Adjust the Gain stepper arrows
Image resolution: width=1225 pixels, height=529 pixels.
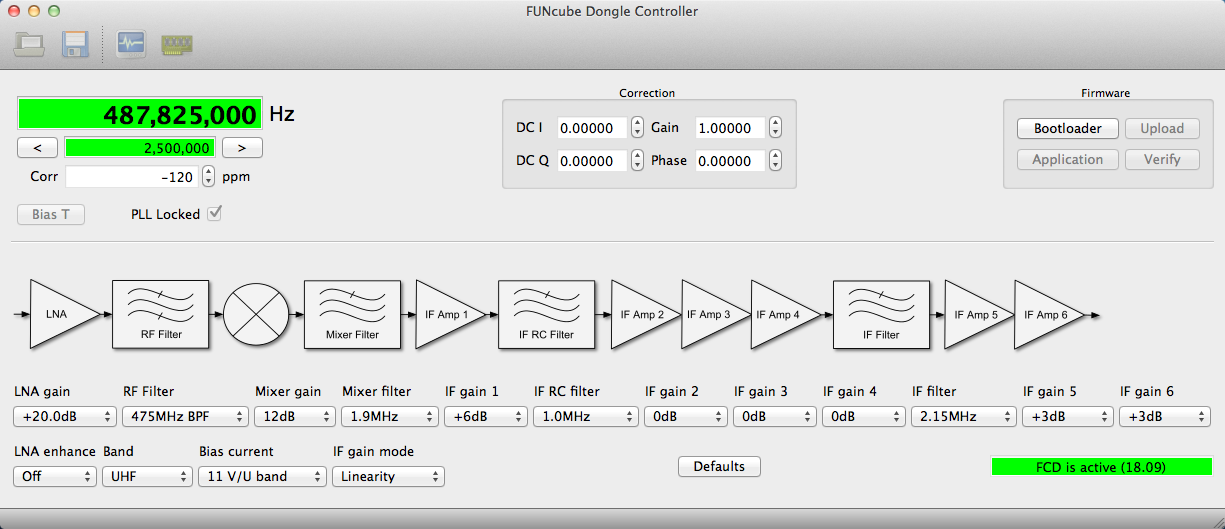[x=775, y=129]
